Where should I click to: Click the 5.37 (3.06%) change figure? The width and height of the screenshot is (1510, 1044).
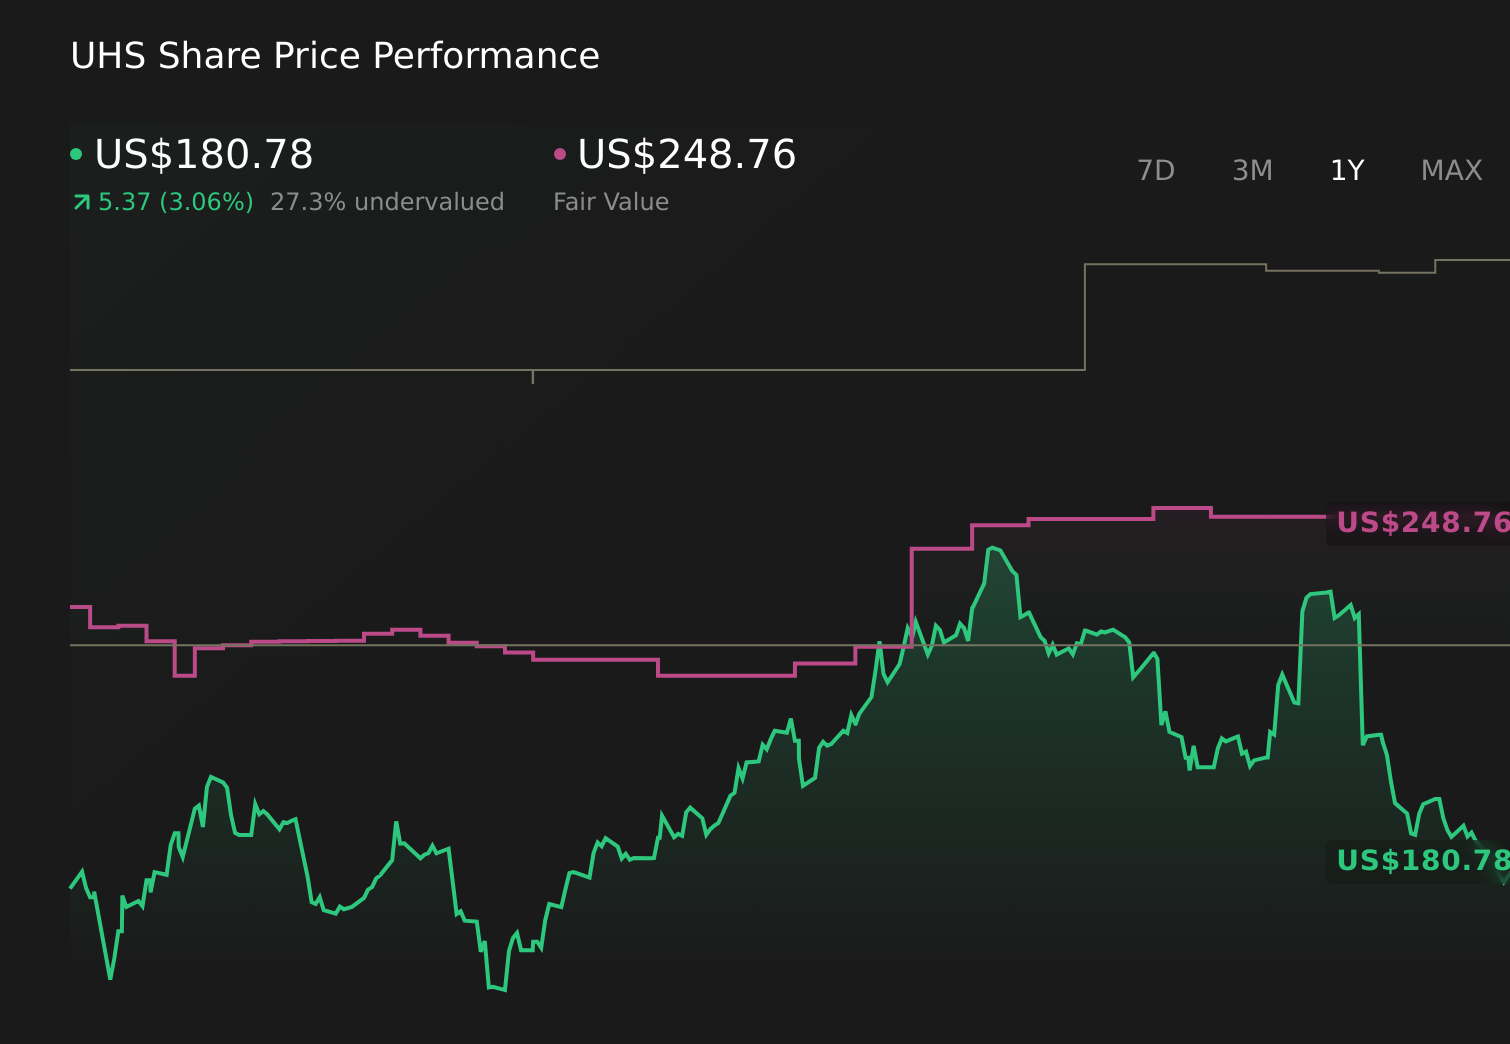coord(175,201)
